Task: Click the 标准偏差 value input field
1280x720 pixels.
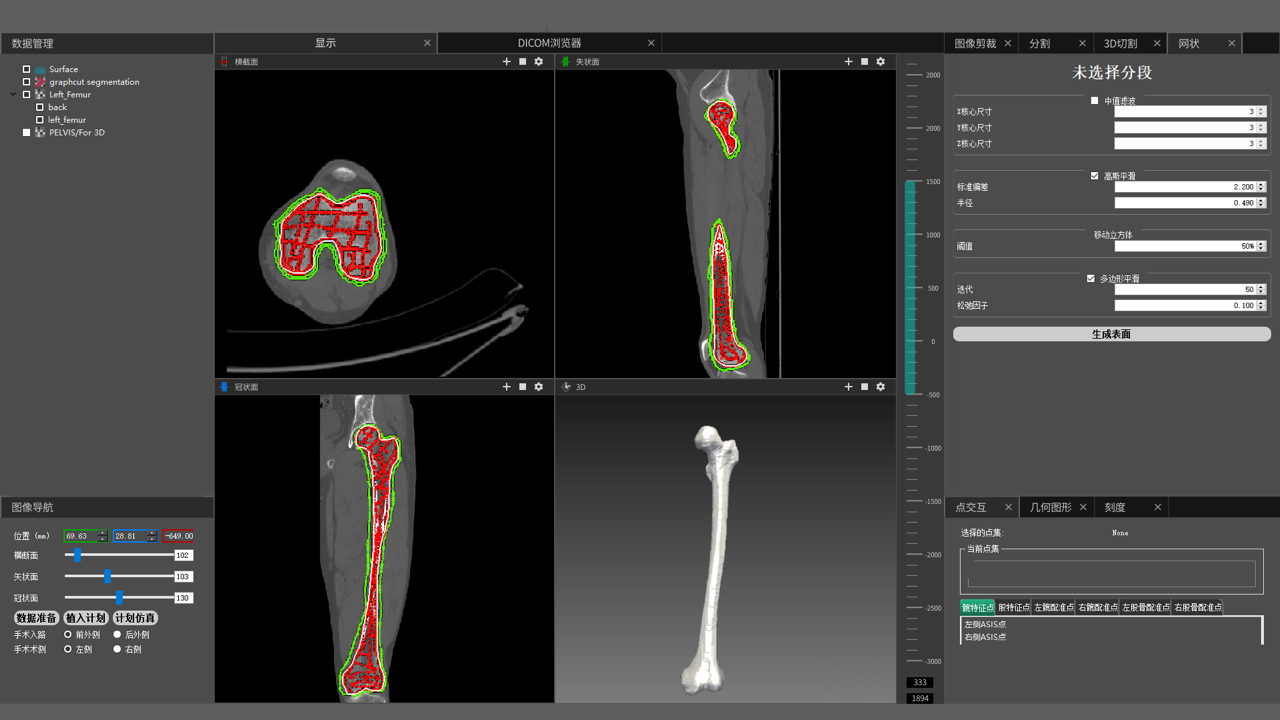Action: pyautogui.click(x=1184, y=187)
